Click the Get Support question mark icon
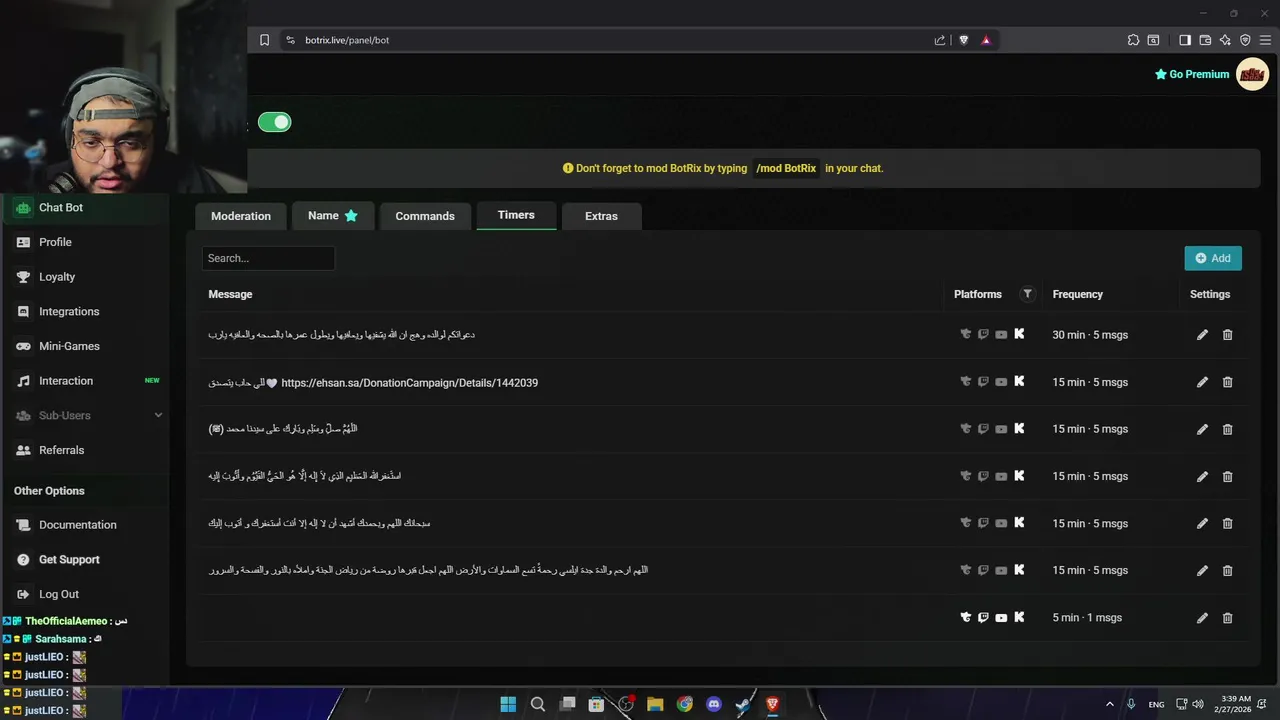The height and width of the screenshot is (720, 1280). tap(23, 560)
